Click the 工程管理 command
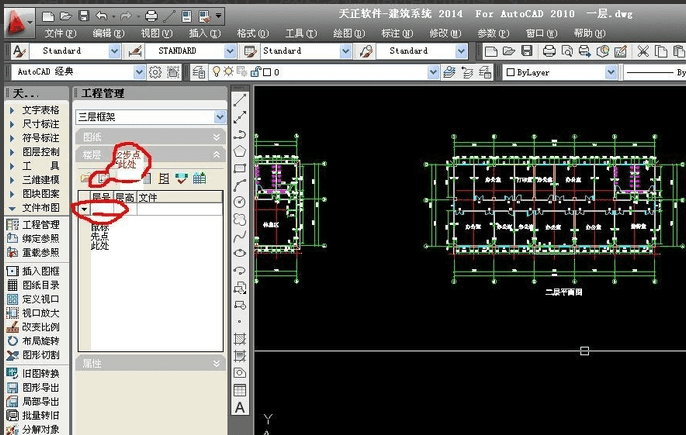The image size is (686, 435). coord(34,225)
